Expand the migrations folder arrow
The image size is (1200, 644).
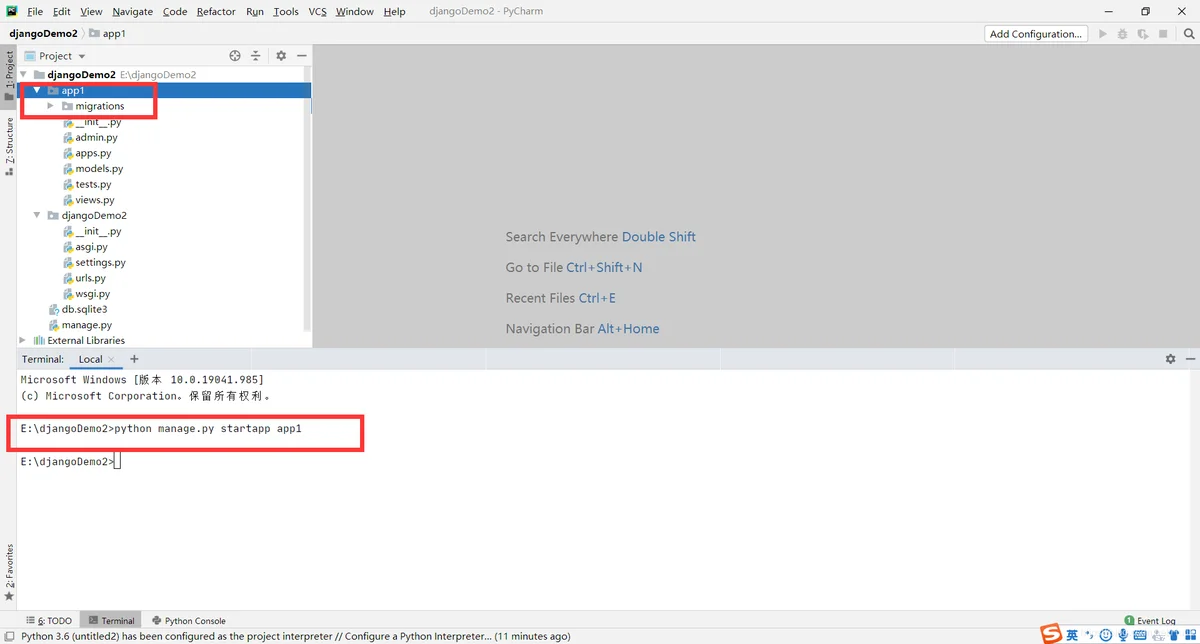(50, 106)
